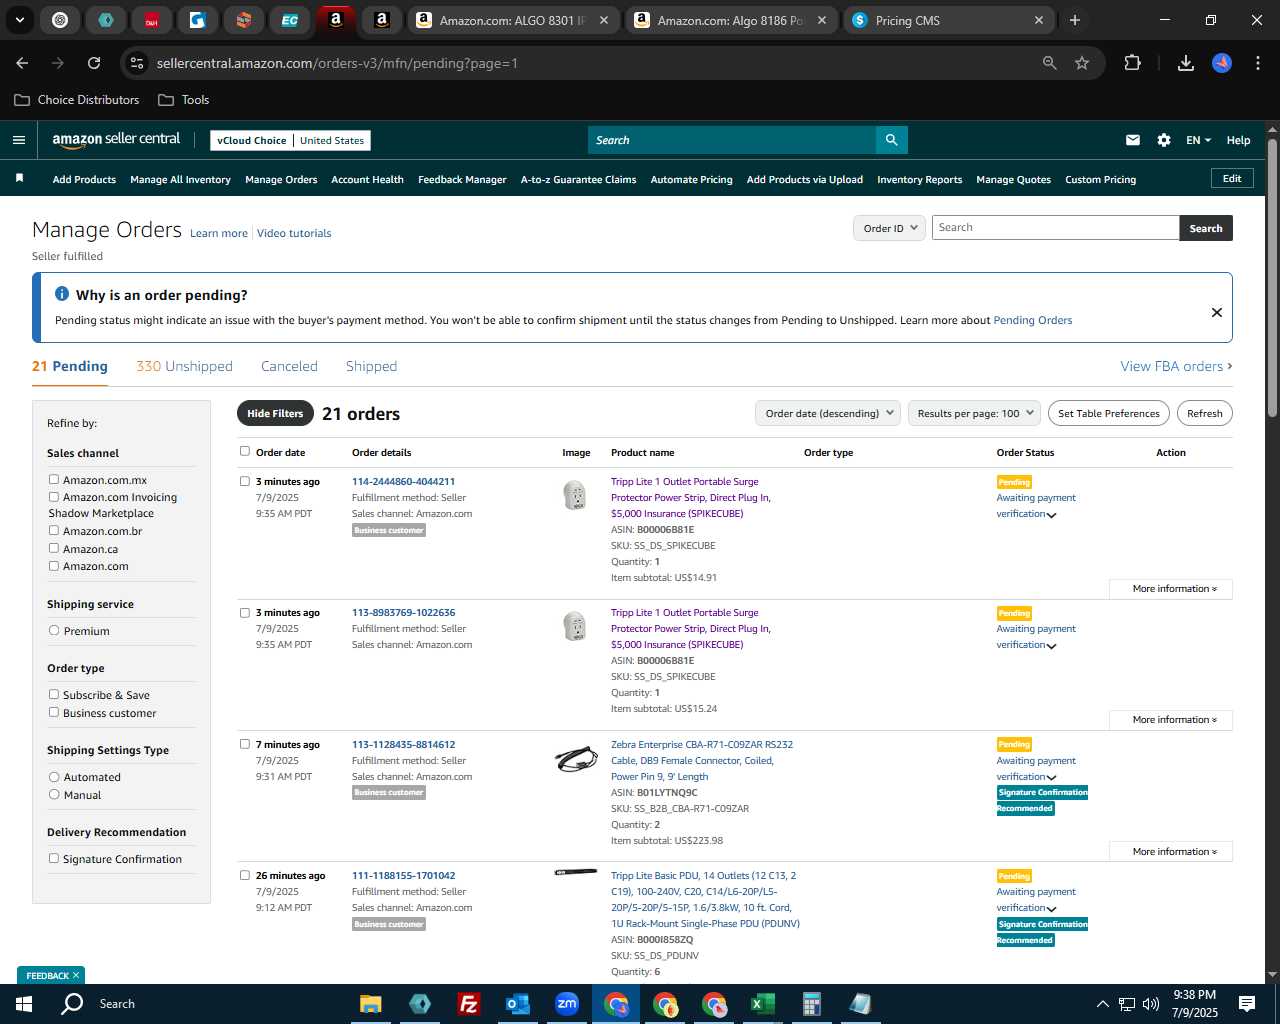Open Excel from the taskbar
Image resolution: width=1280 pixels, height=1024 pixels.
762,1004
